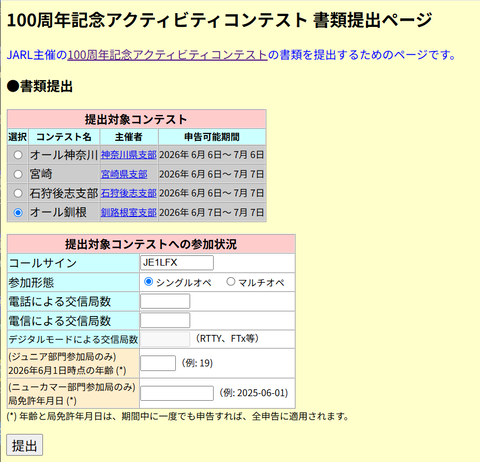Viewport: 480px width, 462px height.
Task: Focus the junior age input field
Action: 158,363
